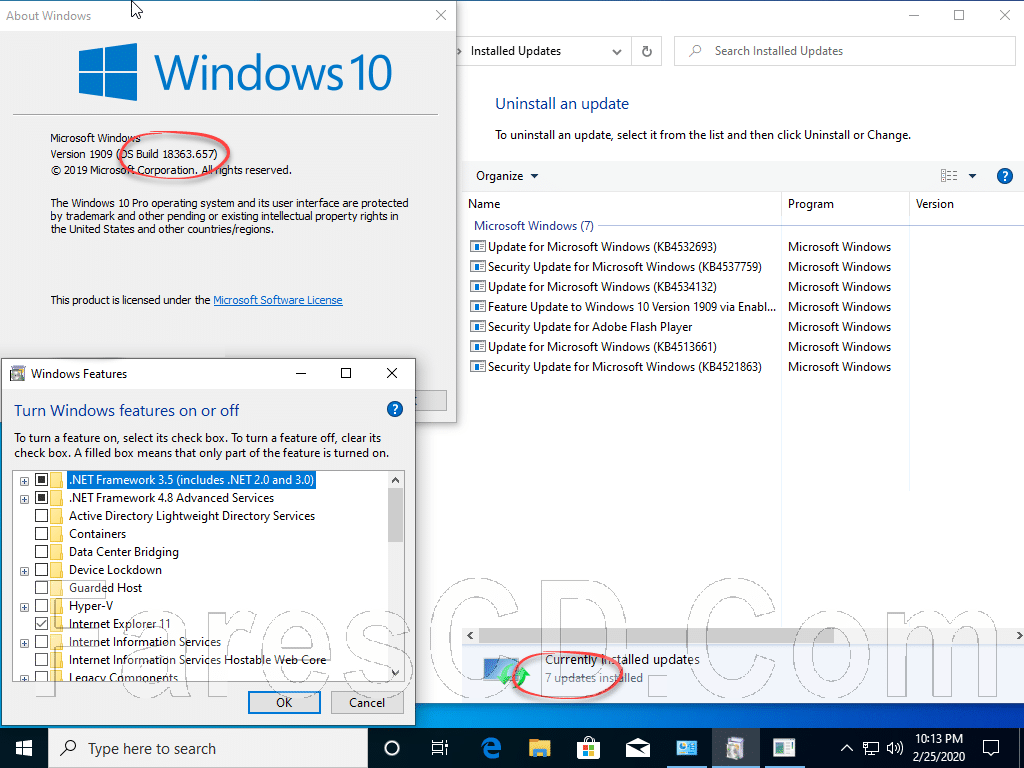The image size is (1024, 768).
Task: Expand .NET Framework 4.8 Advanced Services node
Action: [24, 500]
